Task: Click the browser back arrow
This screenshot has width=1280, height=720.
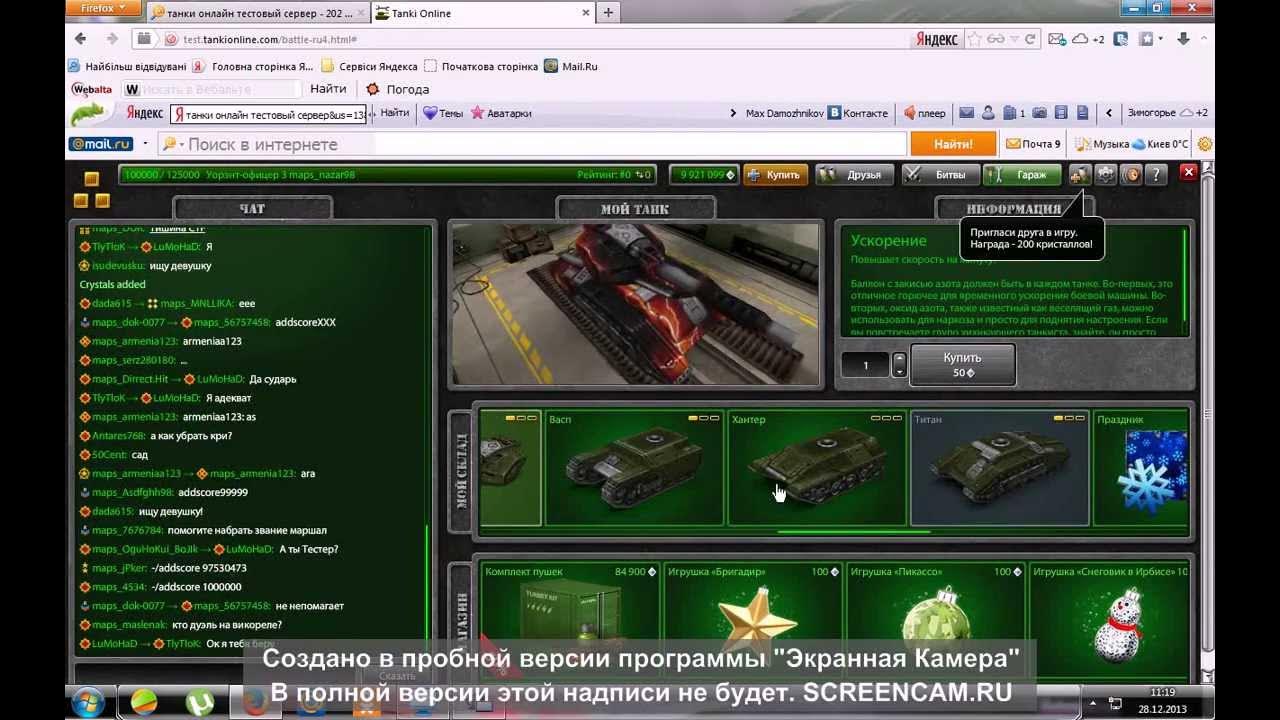Action: tap(81, 39)
